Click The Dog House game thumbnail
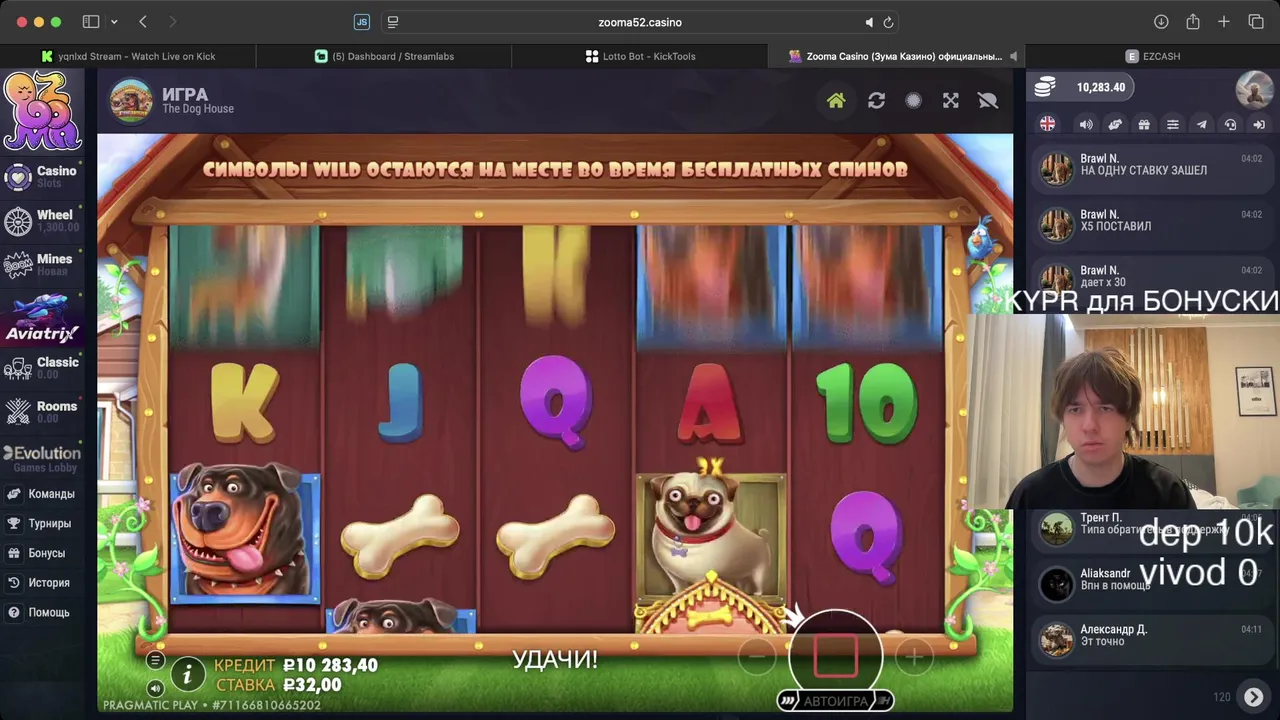Viewport: 1280px width, 720px height. coord(131,100)
